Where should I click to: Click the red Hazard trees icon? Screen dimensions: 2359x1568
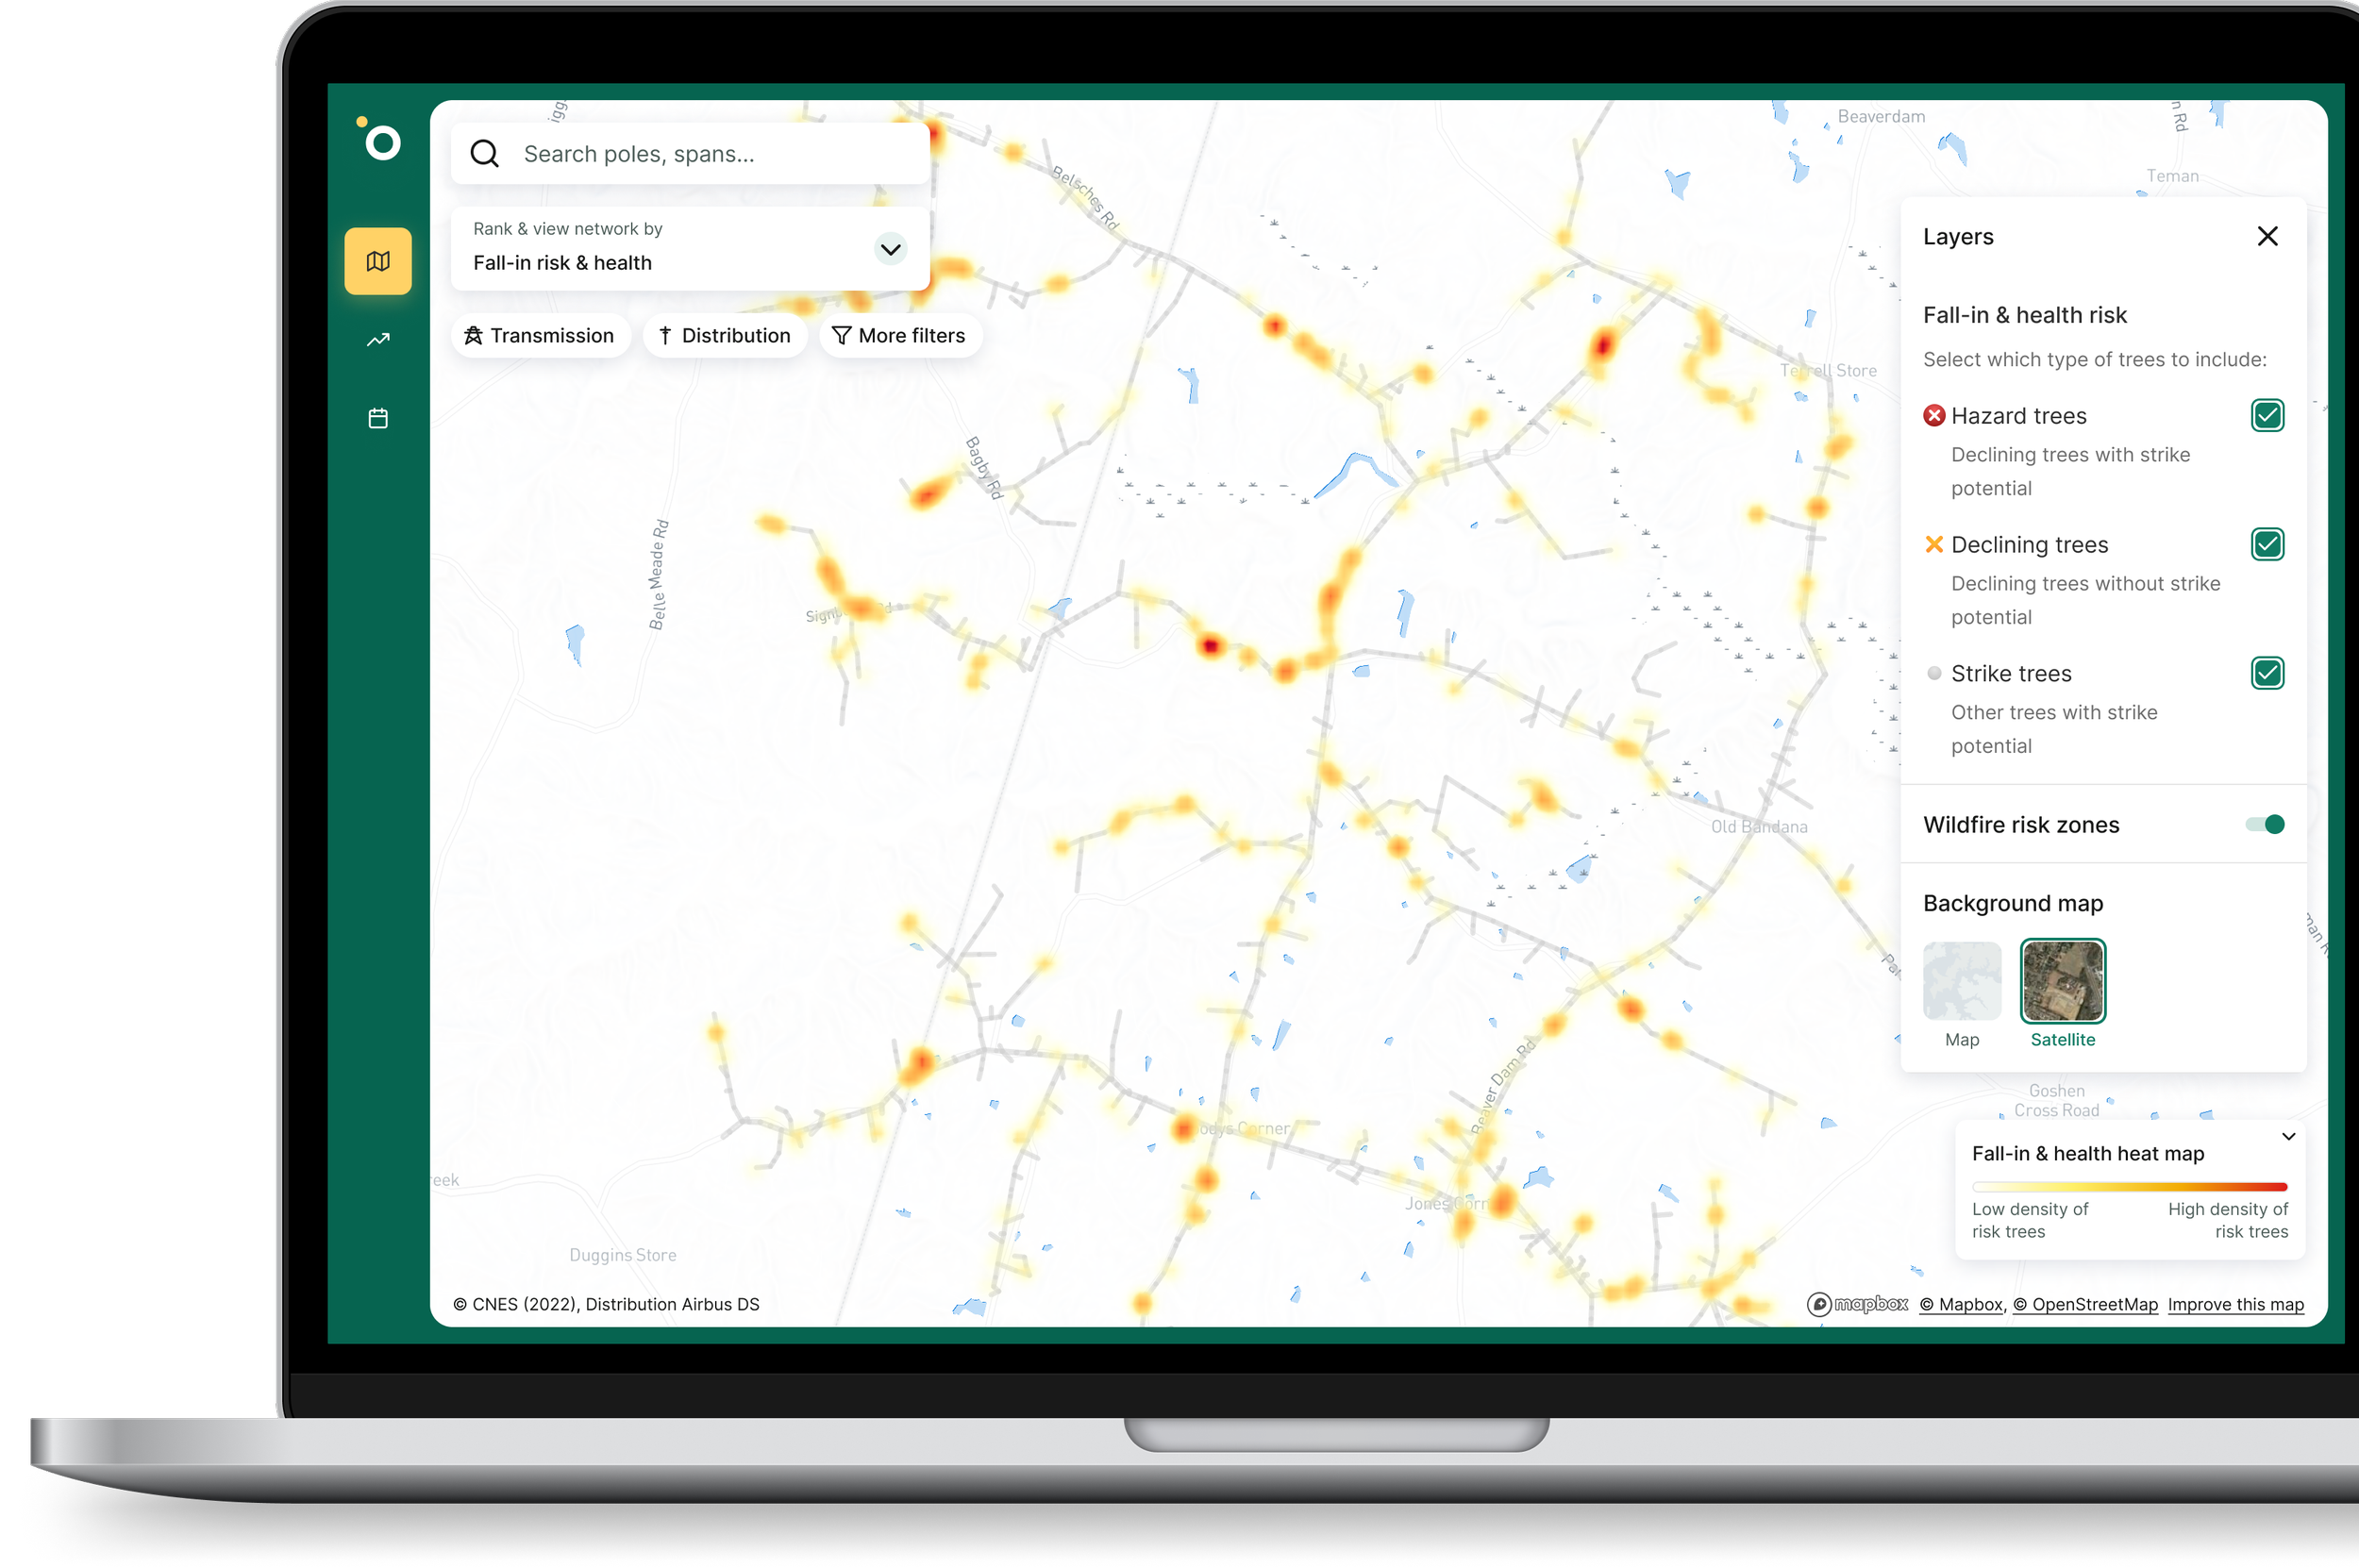(x=1934, y=415)
